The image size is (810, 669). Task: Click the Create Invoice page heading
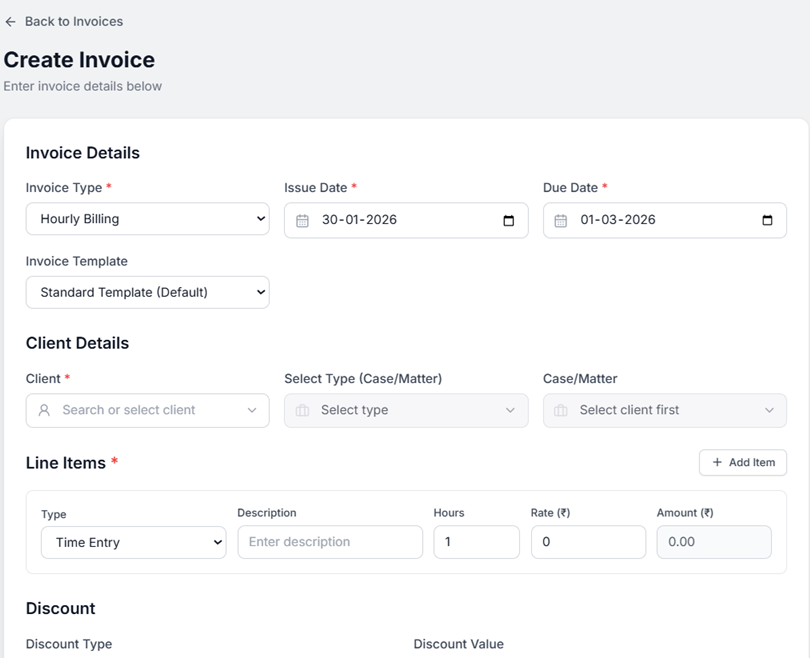(80, 60)
